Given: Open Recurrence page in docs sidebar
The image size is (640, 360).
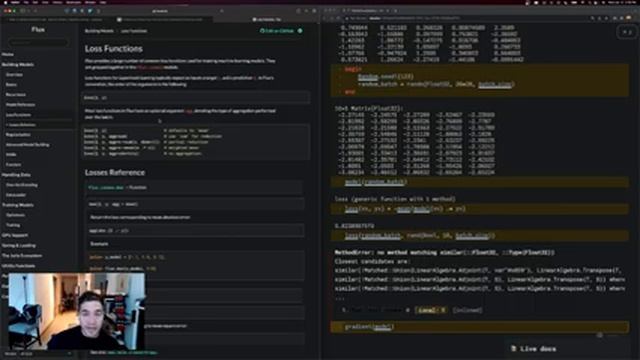Looking at the screenshot, I should 16,94.
